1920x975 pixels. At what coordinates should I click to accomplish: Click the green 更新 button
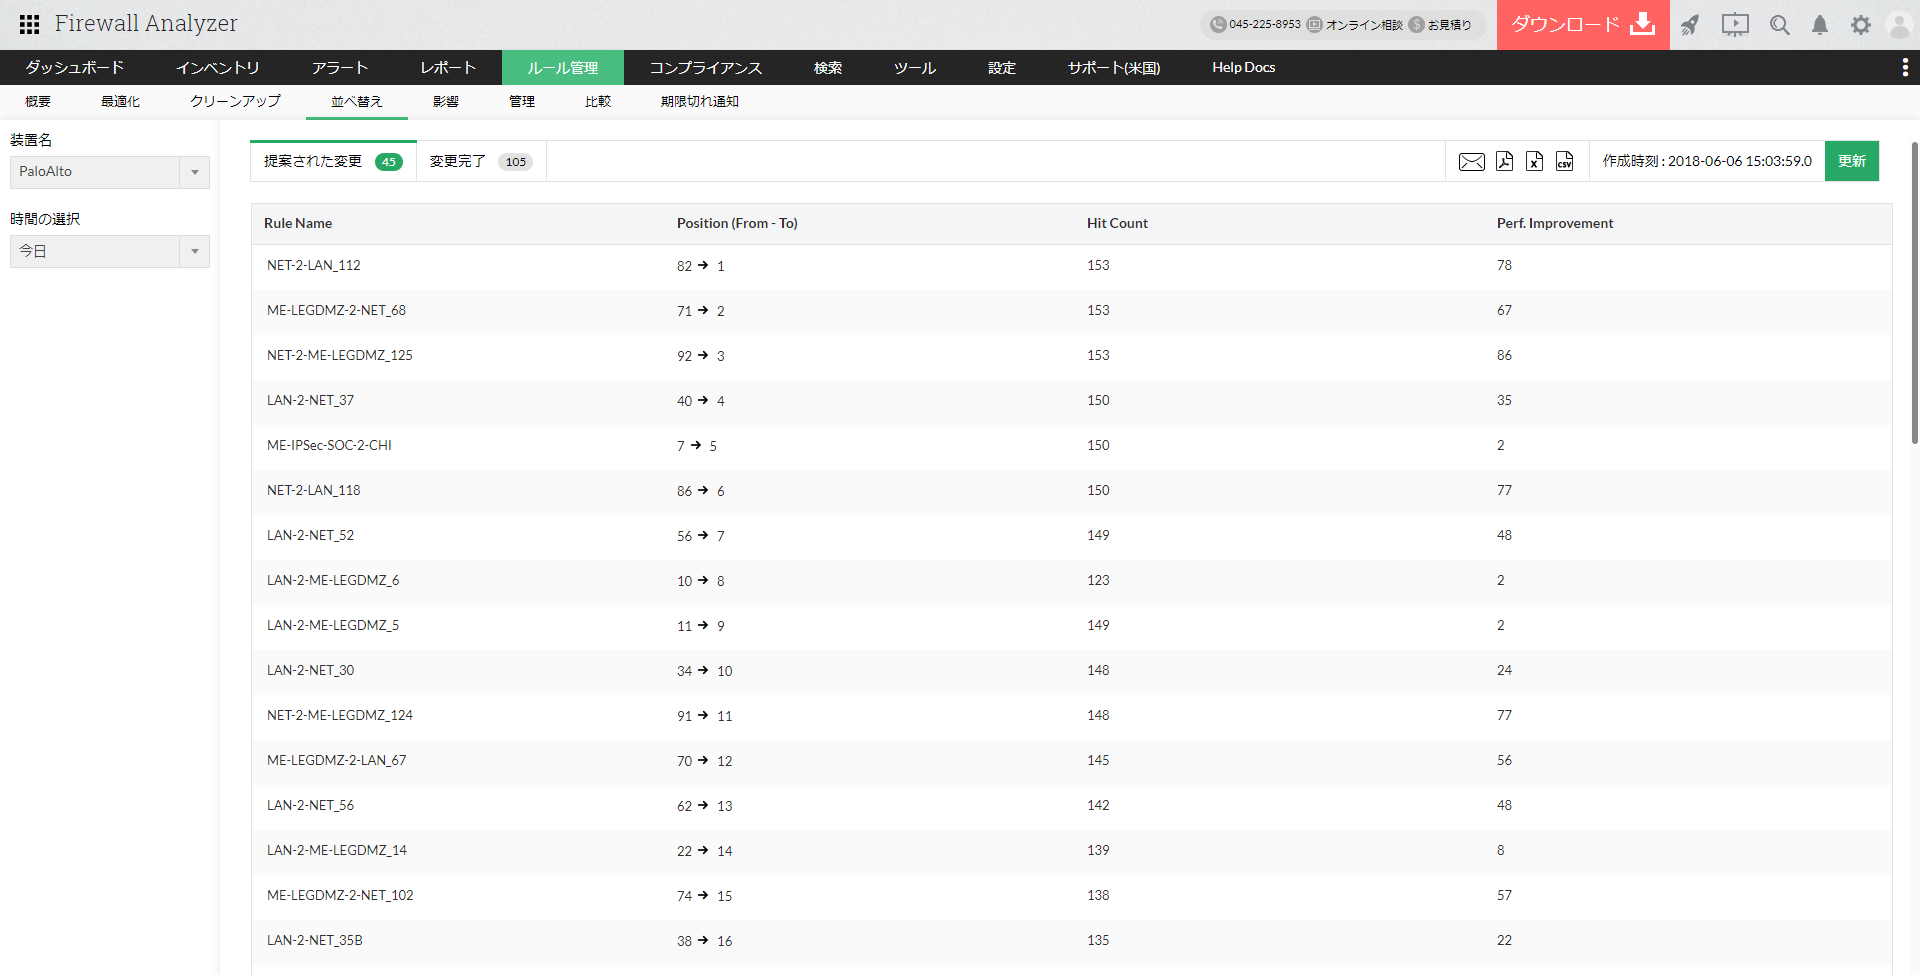coord(1852,161)
